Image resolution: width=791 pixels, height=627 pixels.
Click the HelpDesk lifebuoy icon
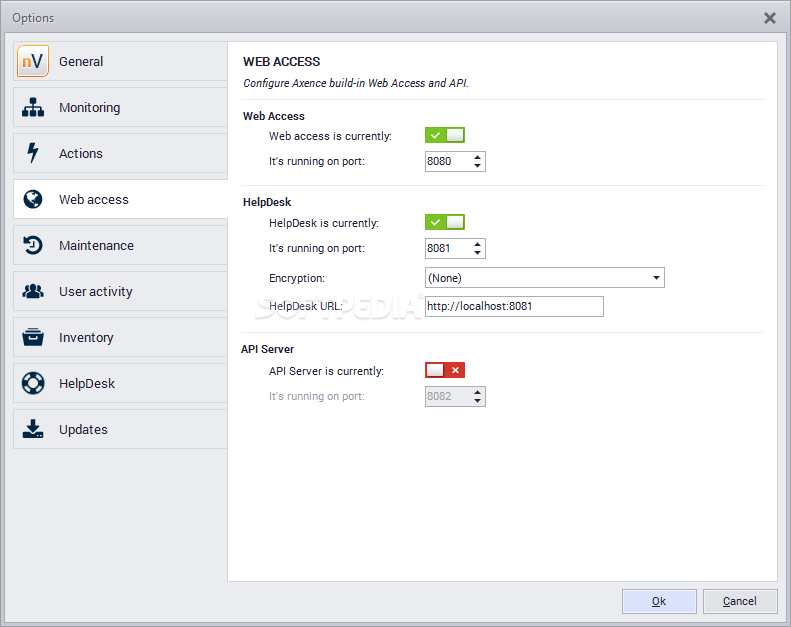click(33, 383)
